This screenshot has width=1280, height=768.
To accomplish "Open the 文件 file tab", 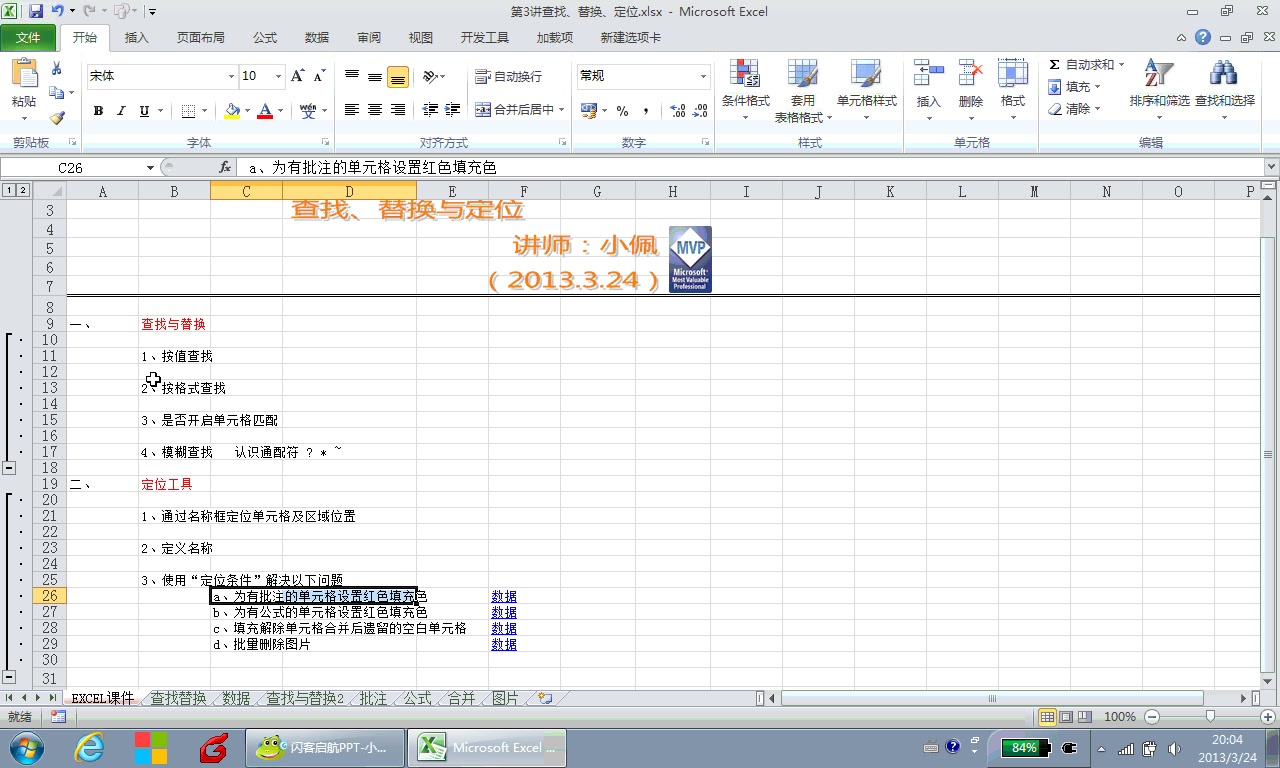I will (x=28, y=38).
